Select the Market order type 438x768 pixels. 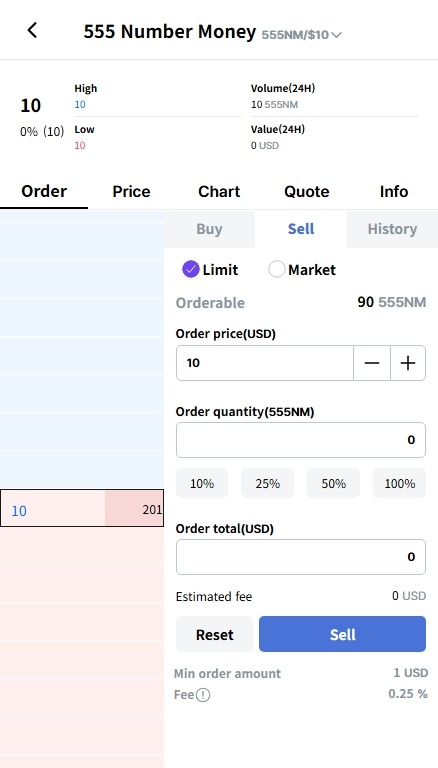[302, 269]
